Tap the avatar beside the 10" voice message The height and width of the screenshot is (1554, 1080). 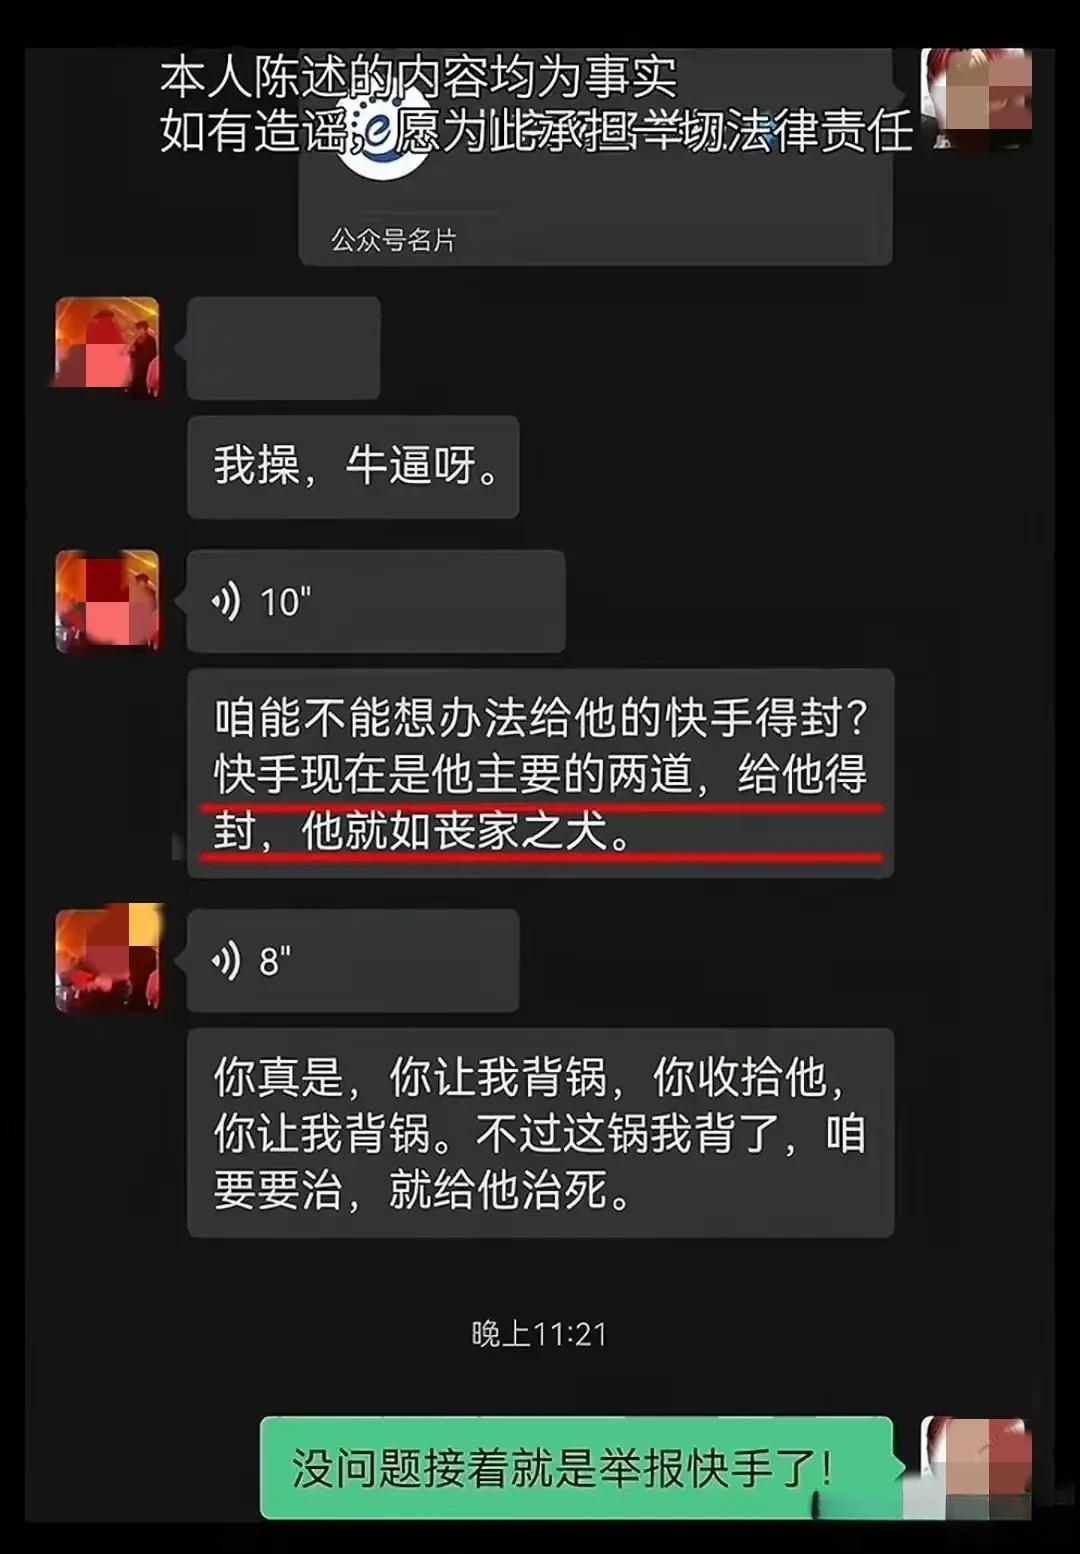[x=107, y=601]
